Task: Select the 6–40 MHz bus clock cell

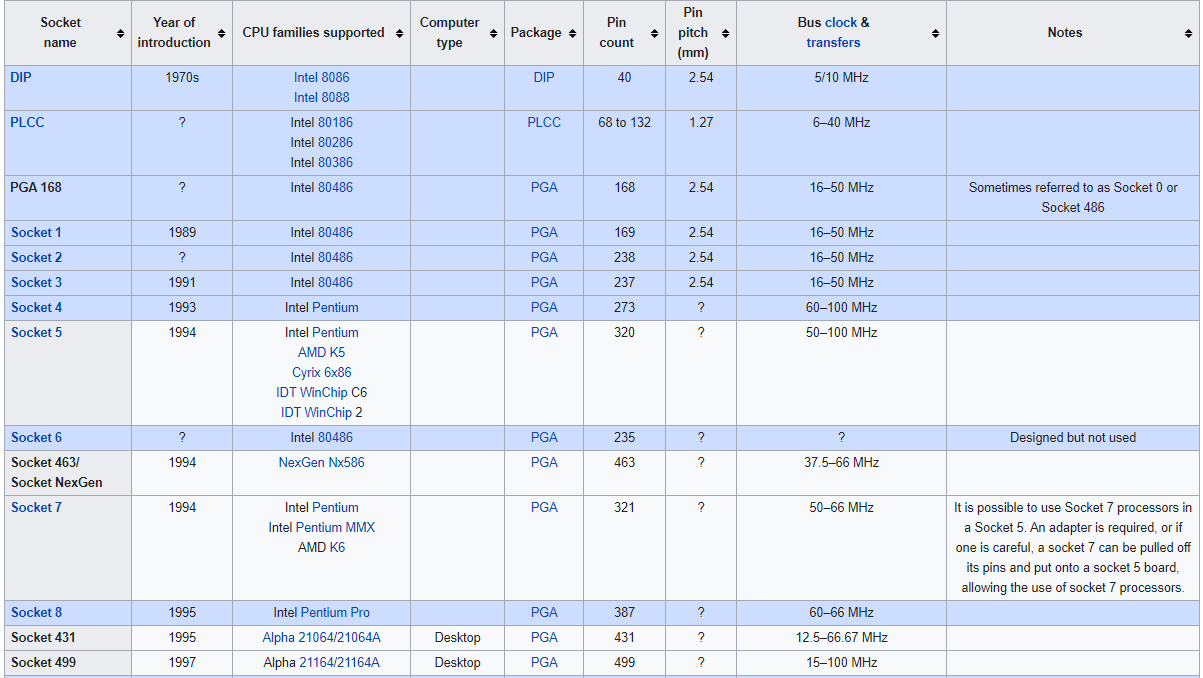Action: click(x=842, y=143)
